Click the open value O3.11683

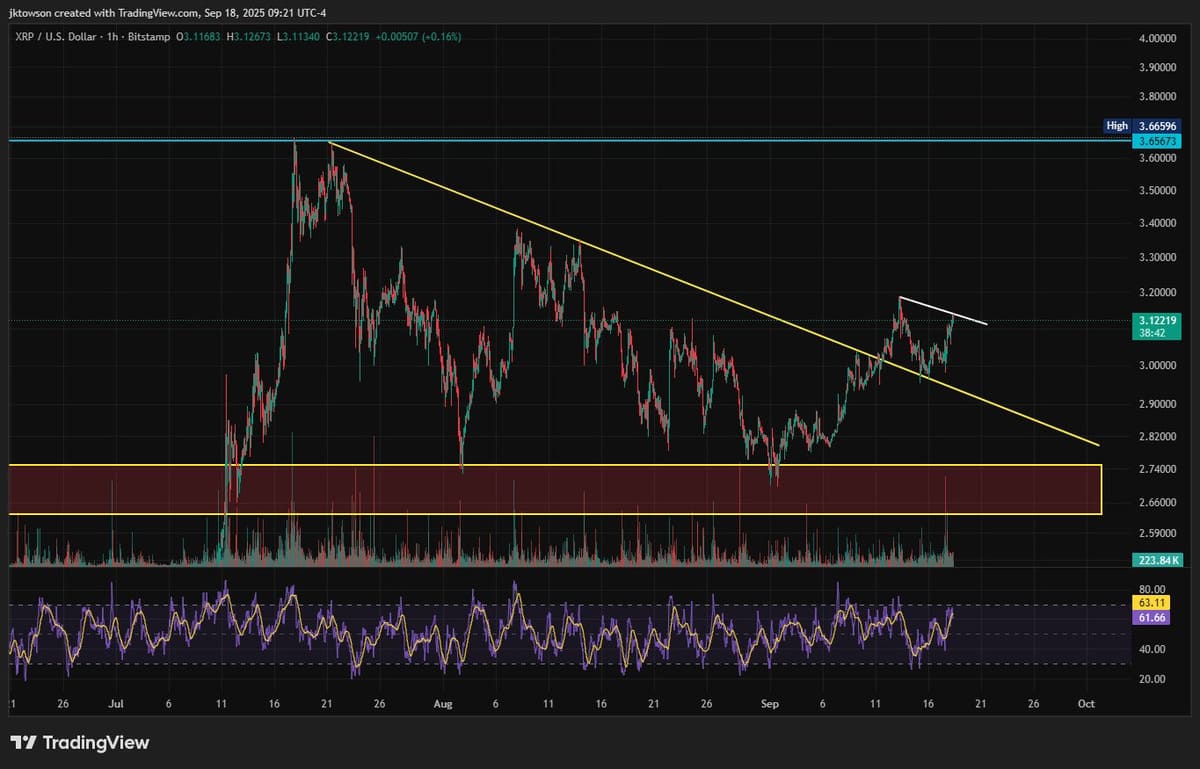coord(197,37)
